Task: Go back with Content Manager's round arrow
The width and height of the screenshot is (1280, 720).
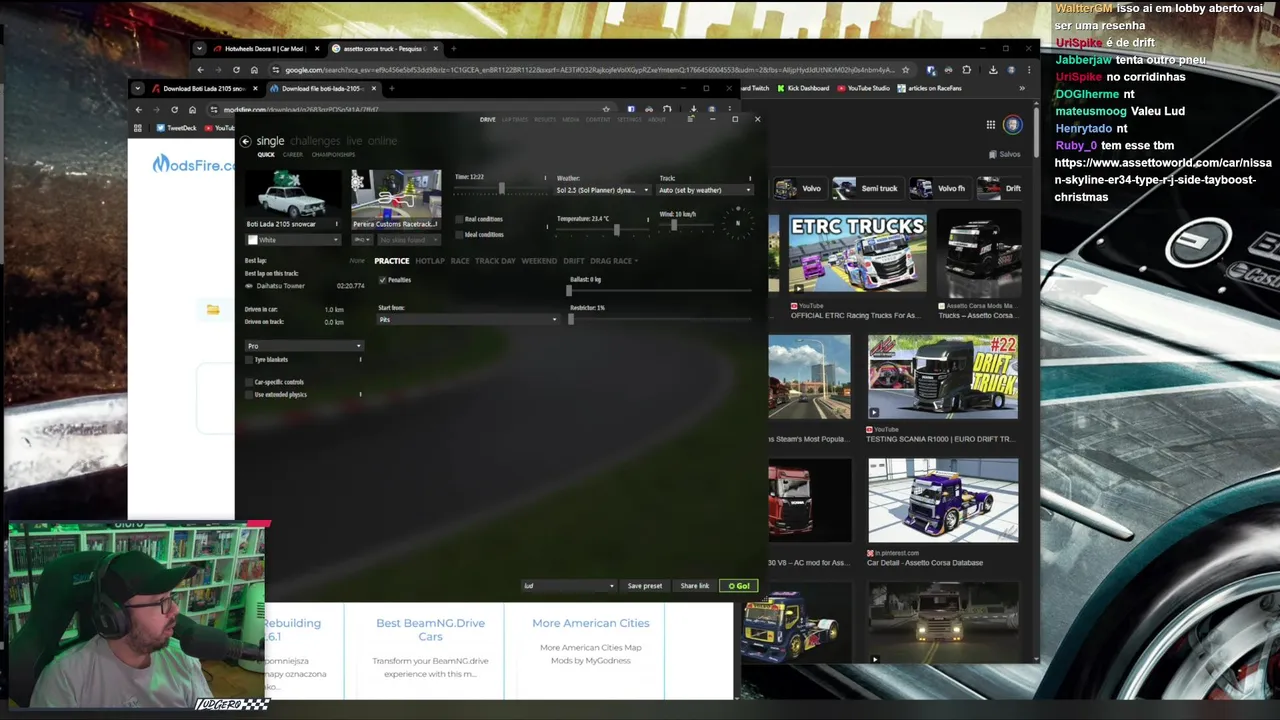Action: (245, 141)
